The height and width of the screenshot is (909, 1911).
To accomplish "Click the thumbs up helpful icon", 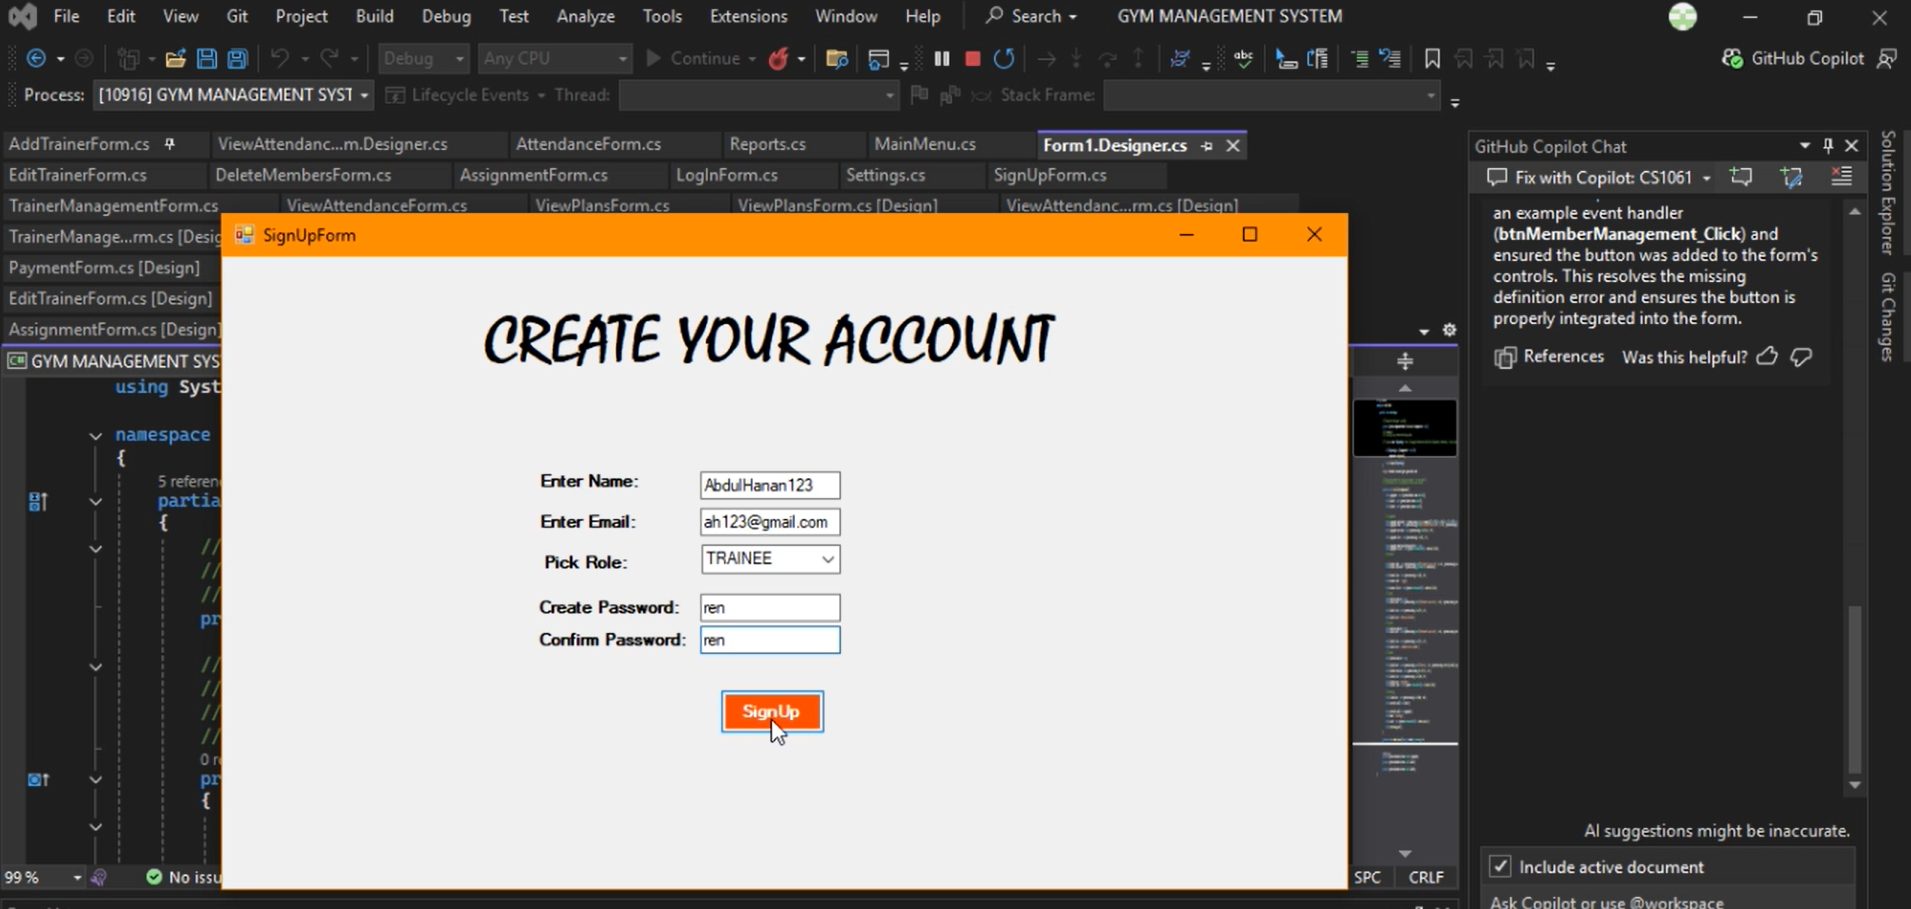I will [x=1767, y=357].
